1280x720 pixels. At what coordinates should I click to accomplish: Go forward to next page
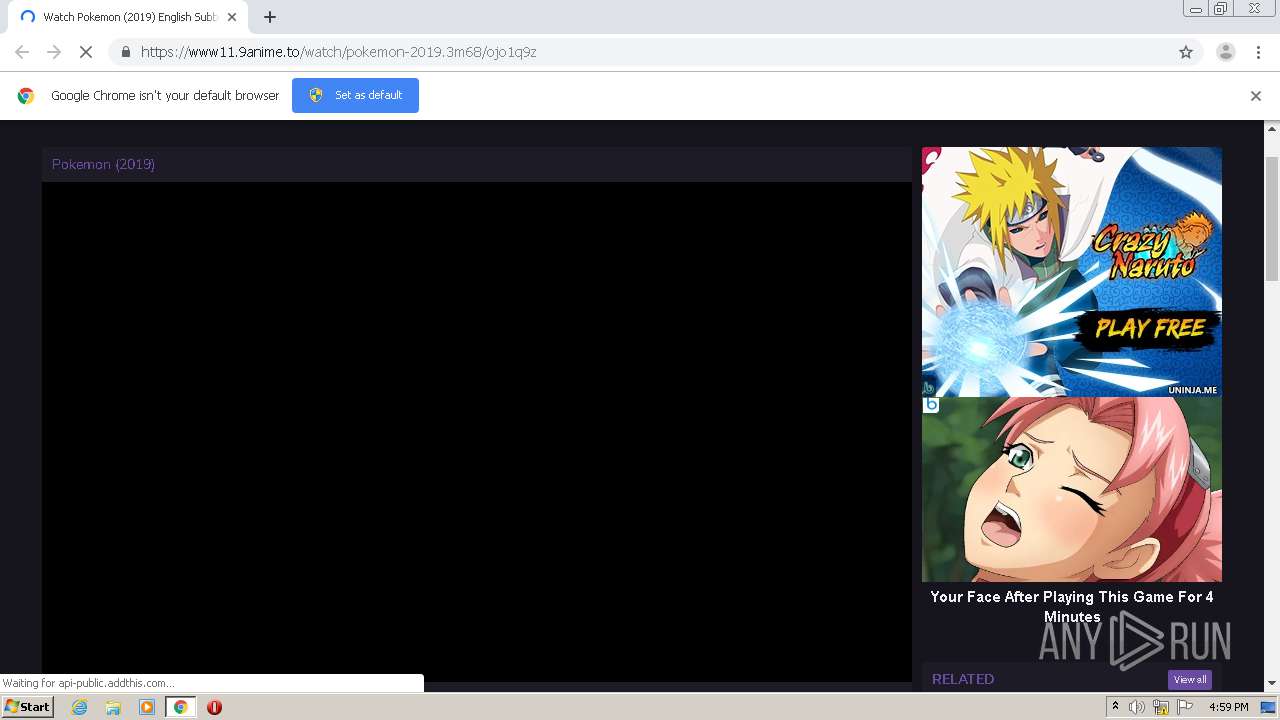point(54,52)
